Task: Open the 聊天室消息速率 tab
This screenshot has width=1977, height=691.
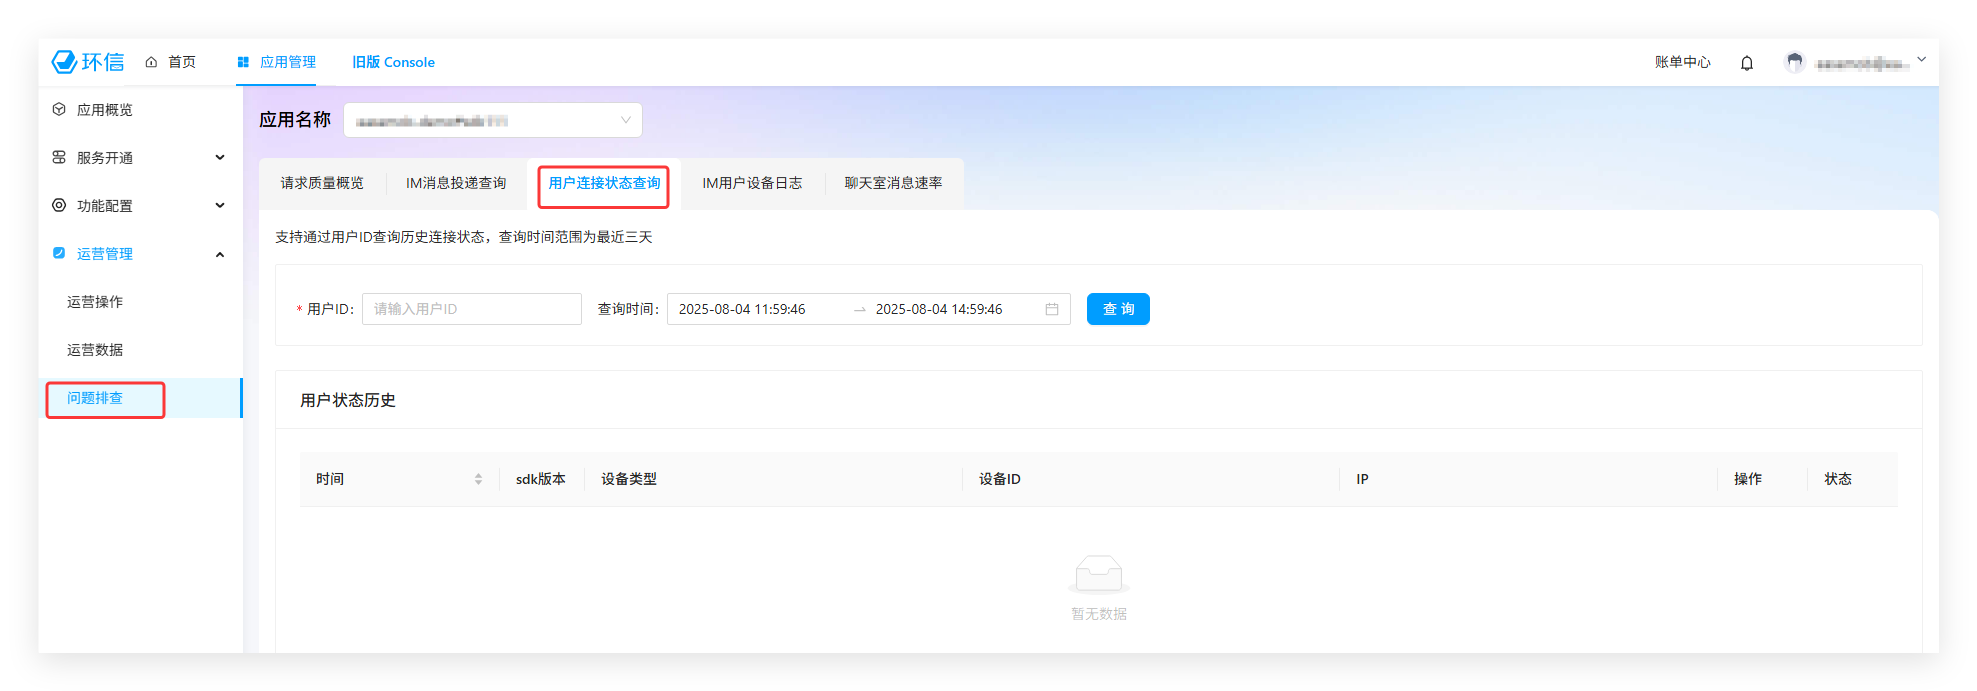Action: pyautogui.click(x=893, y=183)
